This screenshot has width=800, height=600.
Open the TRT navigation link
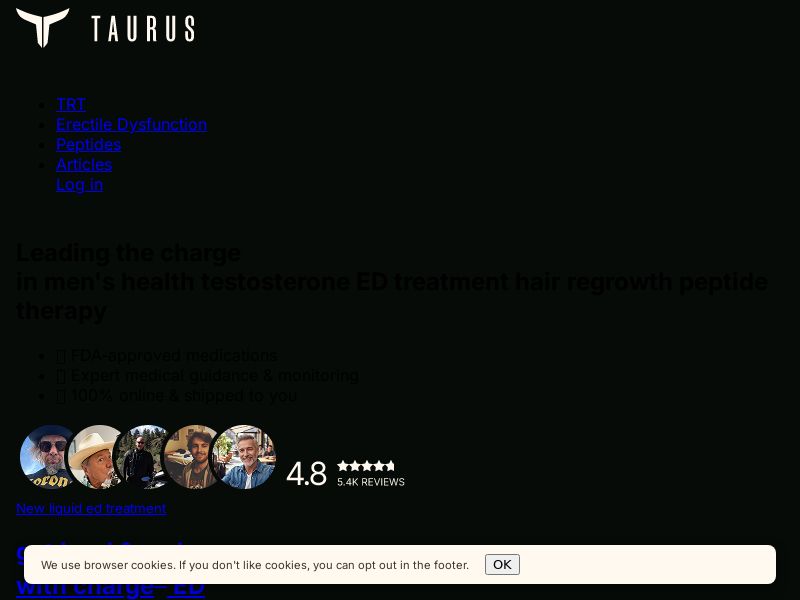(x=71, y=104)
